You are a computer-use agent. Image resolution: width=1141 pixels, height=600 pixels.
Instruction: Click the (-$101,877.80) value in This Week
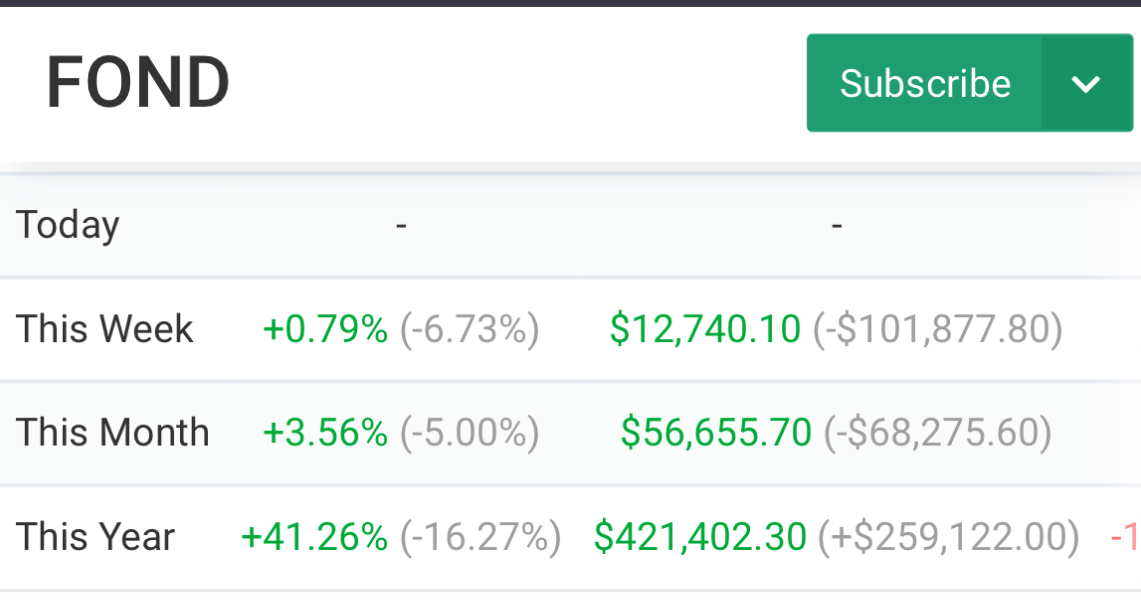pos(937,329)
